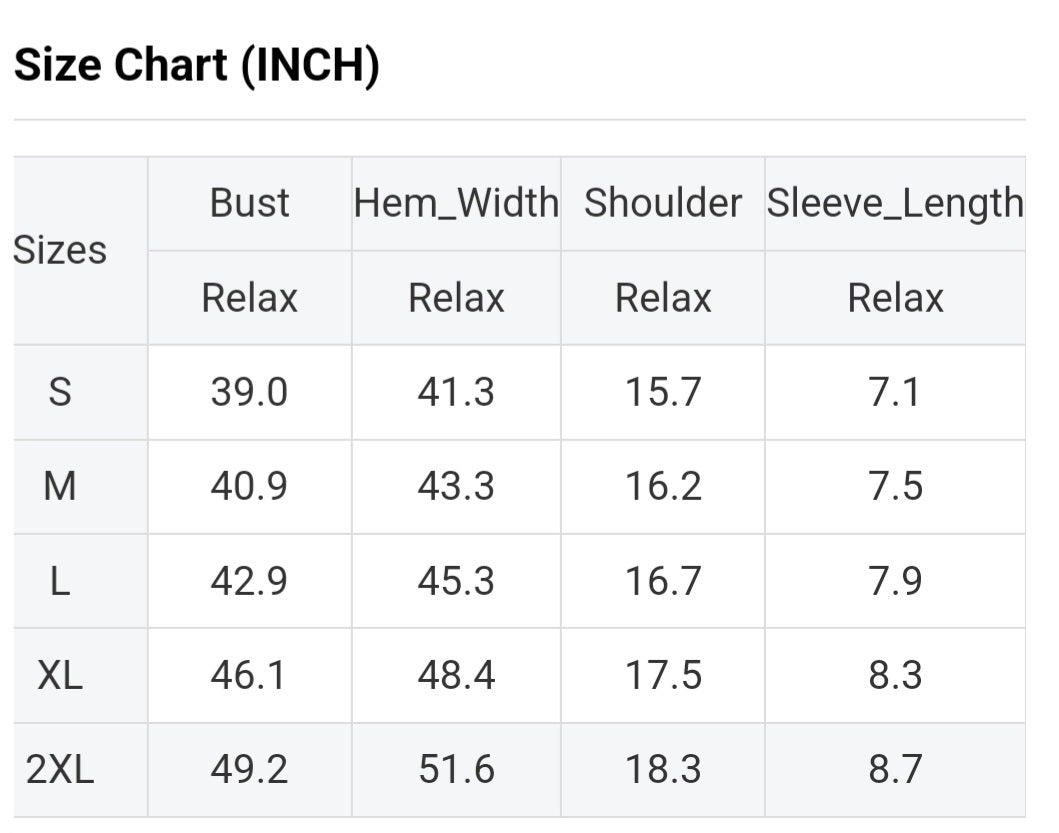Click the Size Chart (INCH) heading
This screenshot has width=1059, height=833.
[x=196, y=66]
